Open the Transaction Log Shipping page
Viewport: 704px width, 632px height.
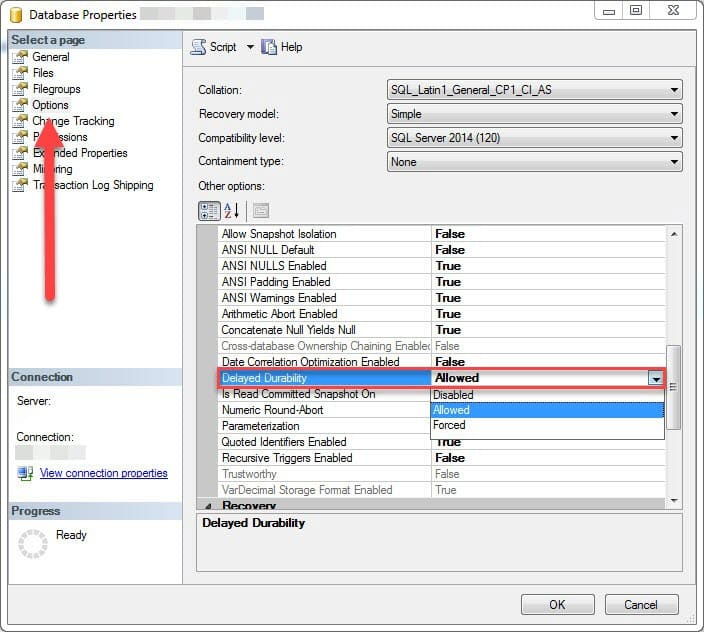[x=93, y=185]
